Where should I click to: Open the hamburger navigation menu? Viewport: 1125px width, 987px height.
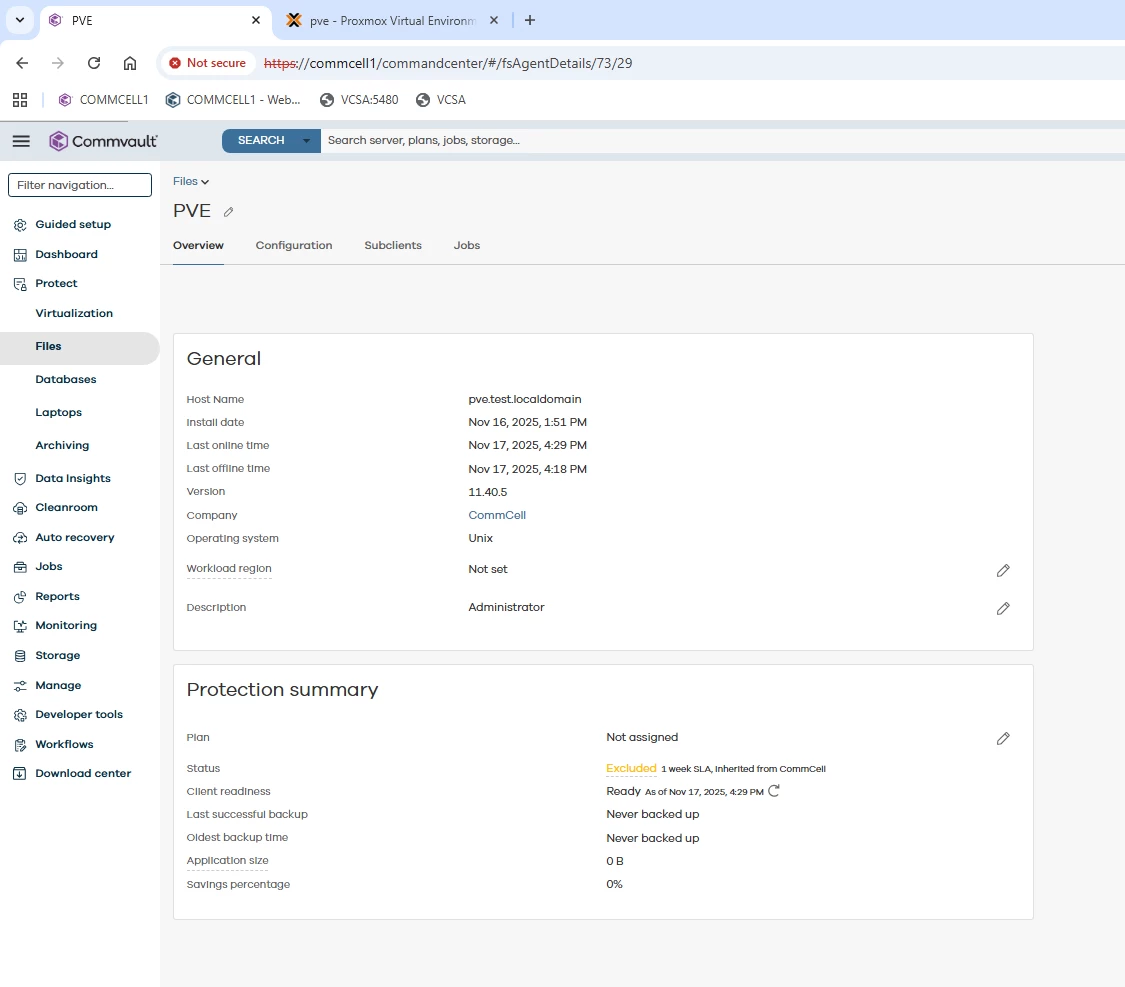click(22, 141)
